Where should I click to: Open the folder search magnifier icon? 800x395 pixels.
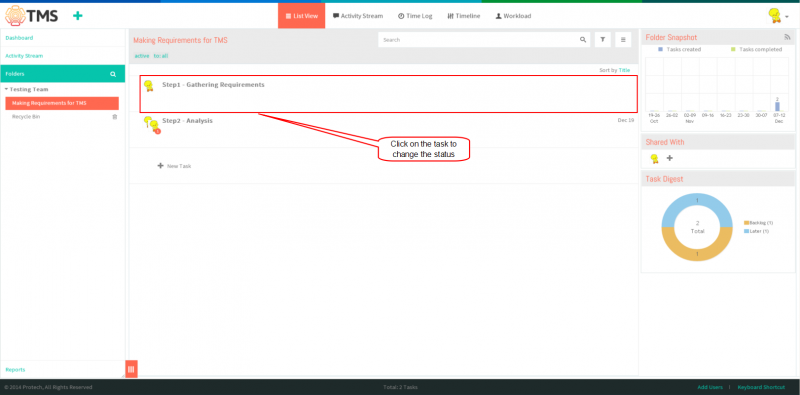113,74
